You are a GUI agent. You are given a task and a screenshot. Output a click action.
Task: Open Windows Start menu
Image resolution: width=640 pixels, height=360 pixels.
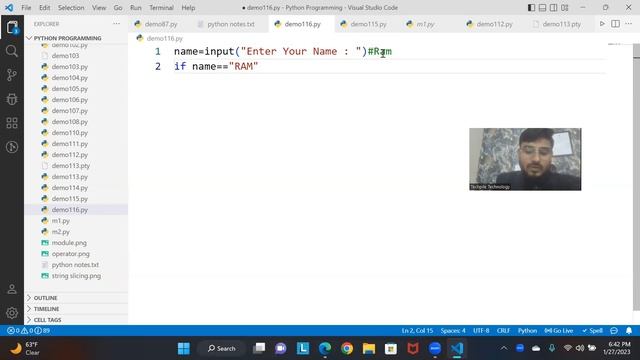(x=184, y=349)
